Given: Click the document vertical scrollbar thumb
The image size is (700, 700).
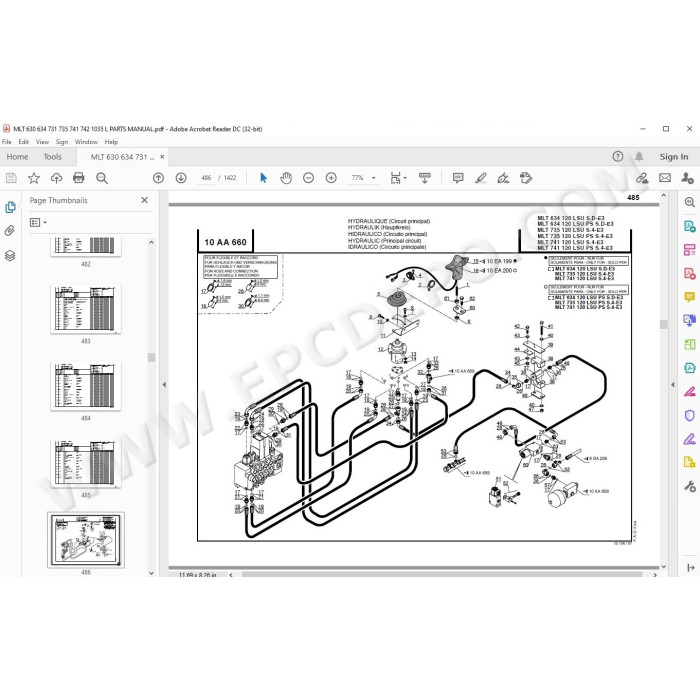Looking at the screenshot, I should pyautogui.click(x=663, y=325).
